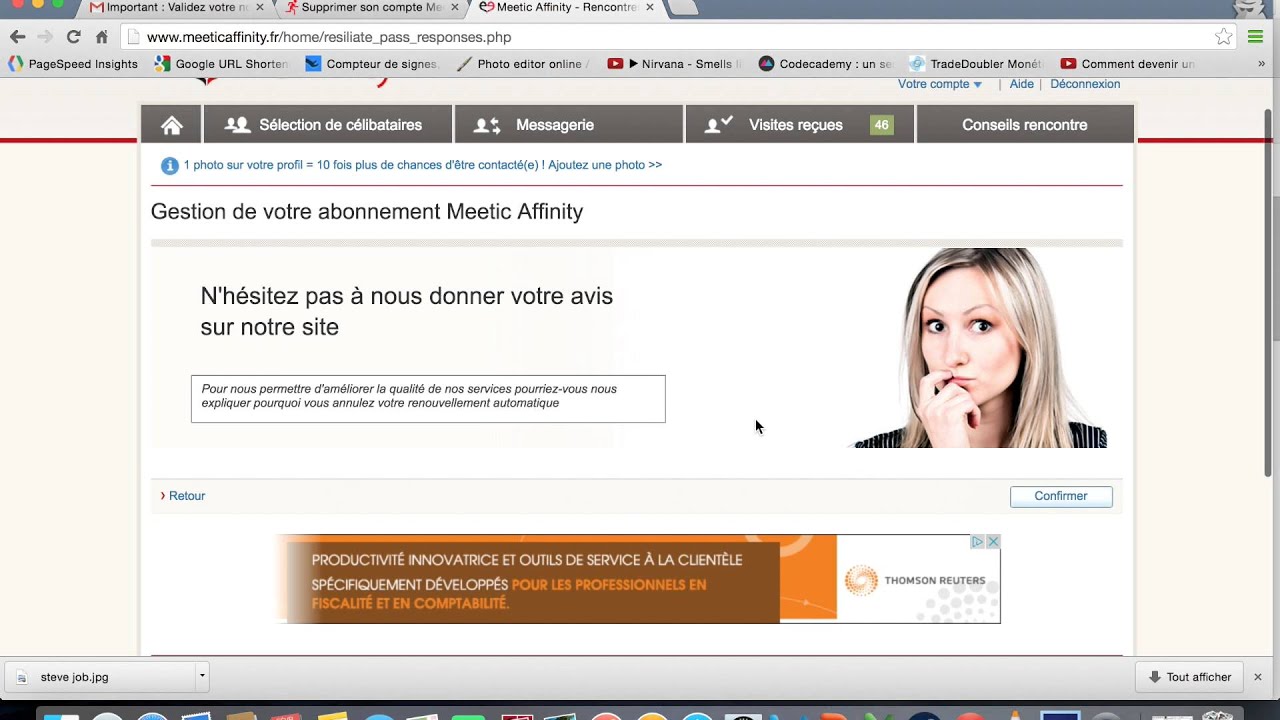This screenshot has height=720, width=1280.
Task: Click the address bar URL
Action: (x=329, y=37)
